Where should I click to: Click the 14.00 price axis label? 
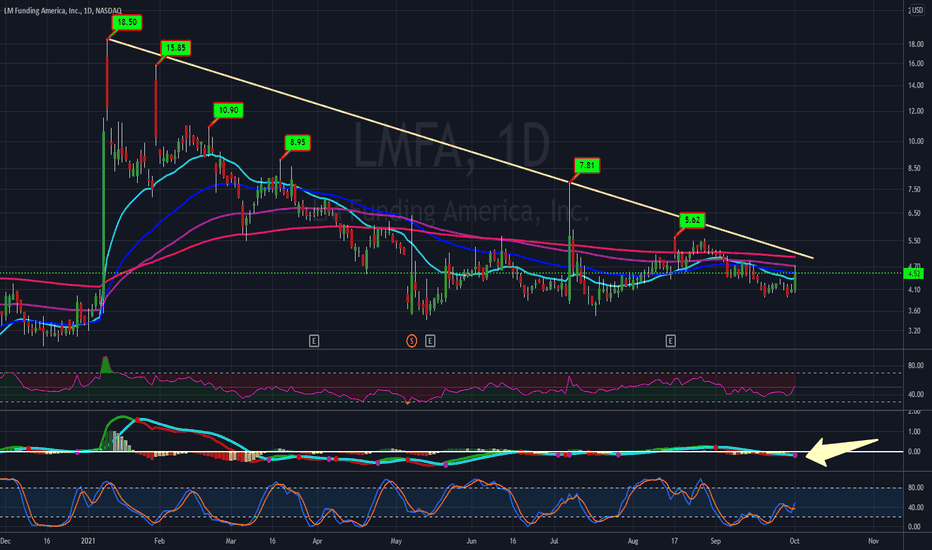(916, 86)
